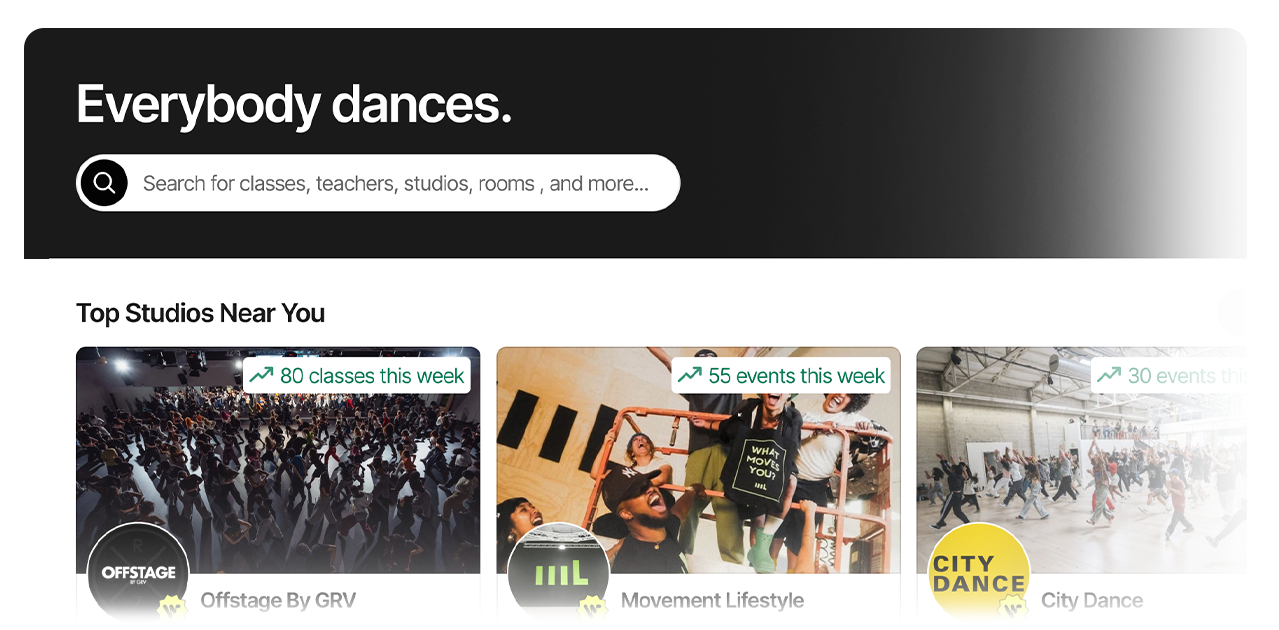The image size is (1279, 630).
Task: Focus the search for classes input field
Action: 395,183
